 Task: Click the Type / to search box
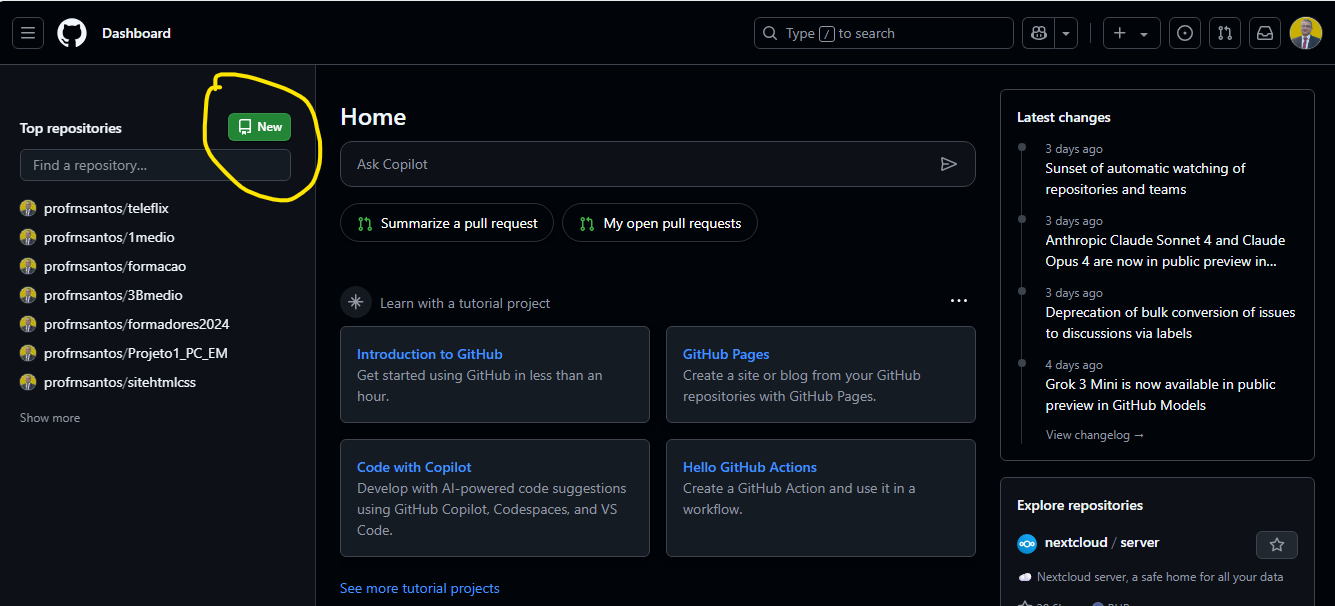tap(883, 33)
